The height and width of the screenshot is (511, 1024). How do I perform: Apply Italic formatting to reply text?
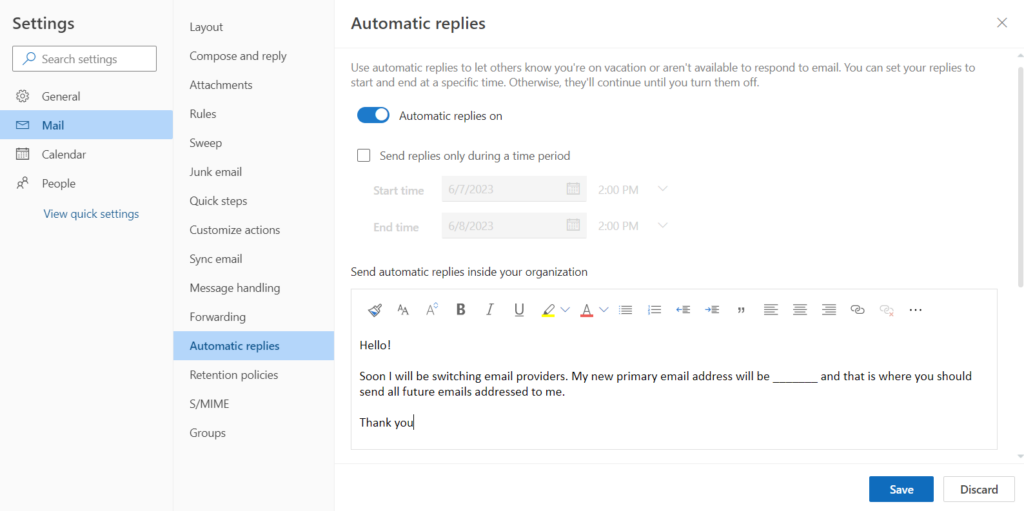pyautogui.click(x=490, y=310)
